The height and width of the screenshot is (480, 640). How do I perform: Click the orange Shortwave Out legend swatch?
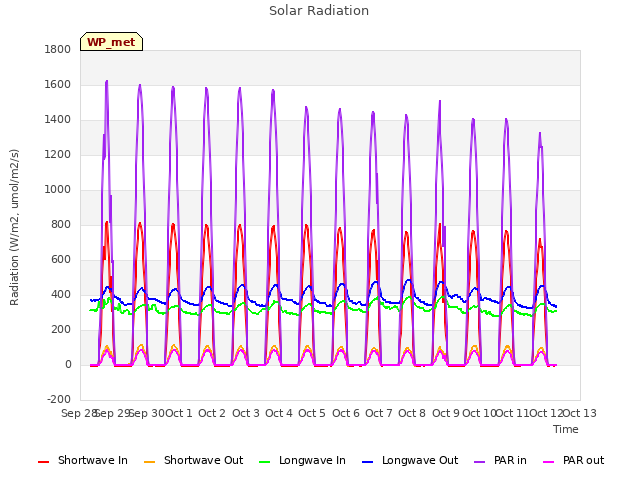coord(149,462)
